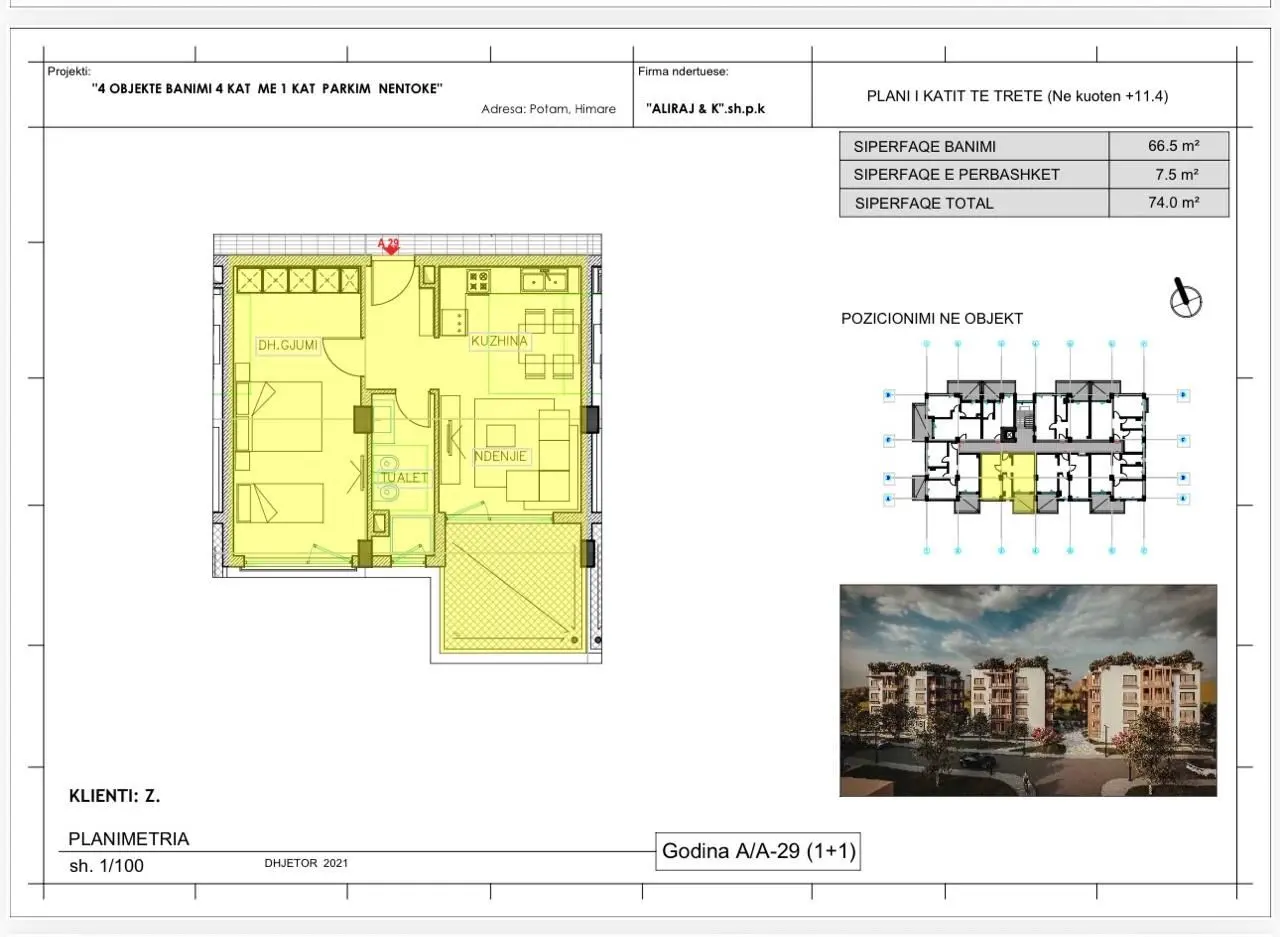The height and width of the screenshot is (937, 1280).
Task: Click the Firma ndertuese label
Action: tap(683, 72)
